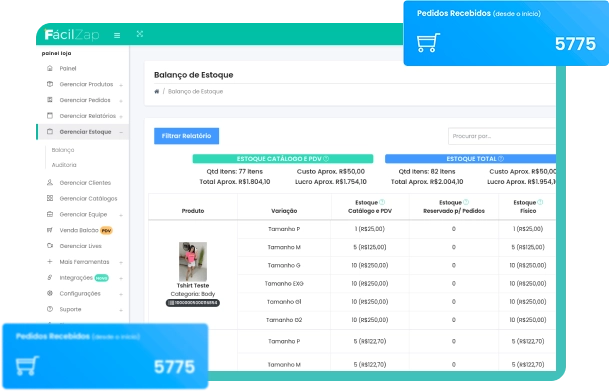Viewport: 610px width, 391px height.
Task: Click the home icon in the breadcrumb
Action: tap(157, 91)
